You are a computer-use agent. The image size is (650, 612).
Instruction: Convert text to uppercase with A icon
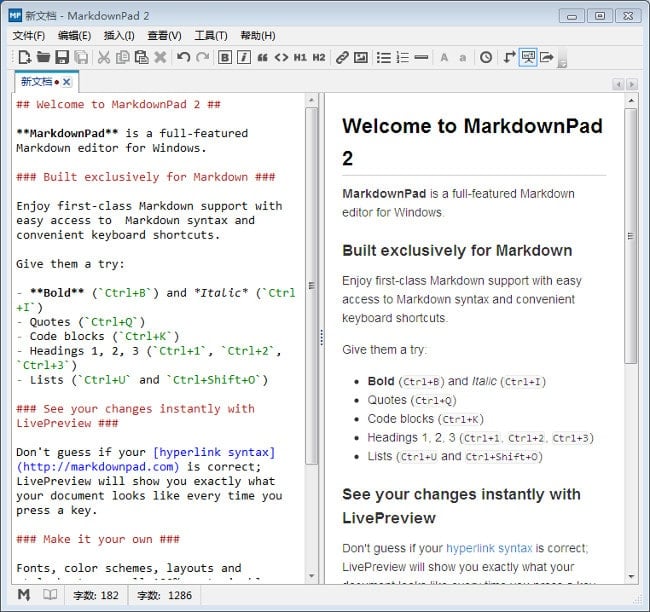[x=444, y=57]
